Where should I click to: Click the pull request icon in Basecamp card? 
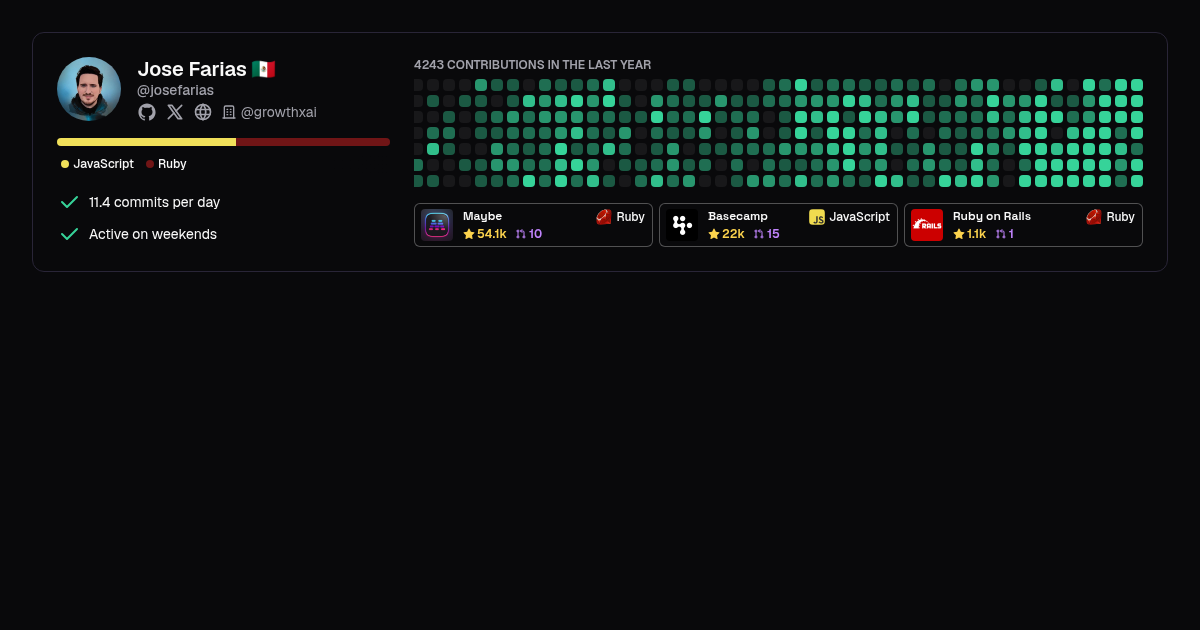(x=759, y=234)
